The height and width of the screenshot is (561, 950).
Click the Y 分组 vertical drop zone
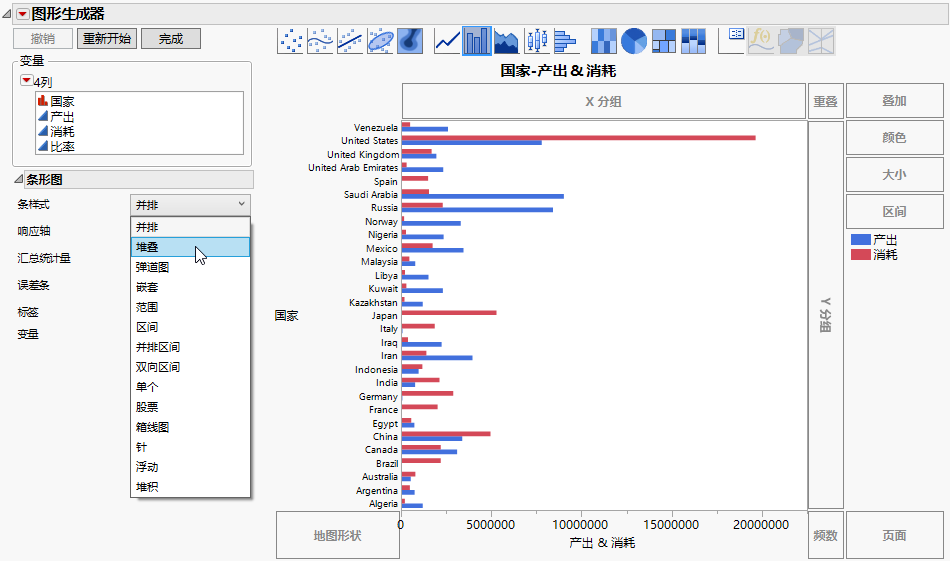[825, 315]
